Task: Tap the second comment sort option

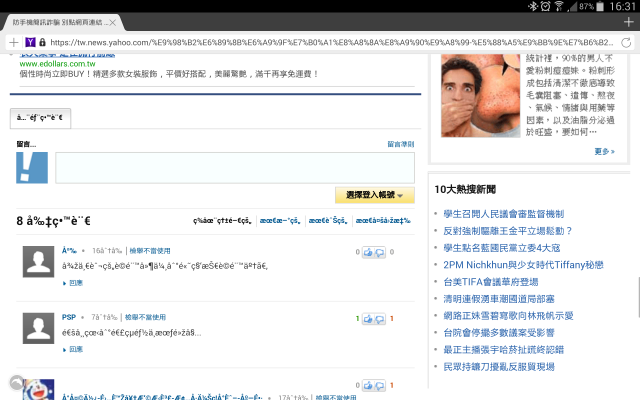Action: point(280,221)
